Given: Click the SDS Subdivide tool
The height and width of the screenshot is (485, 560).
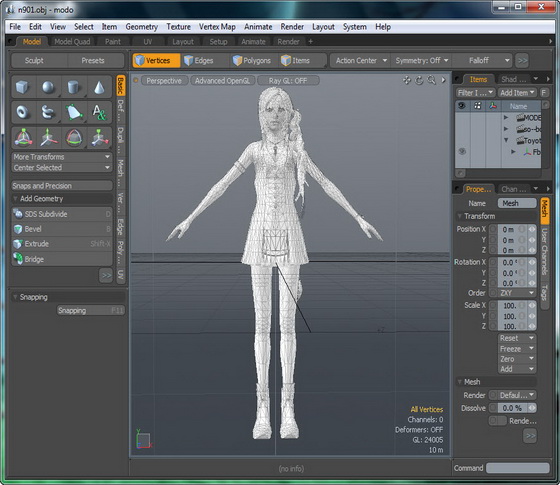Looking at the screenshot, I should 62,214.
